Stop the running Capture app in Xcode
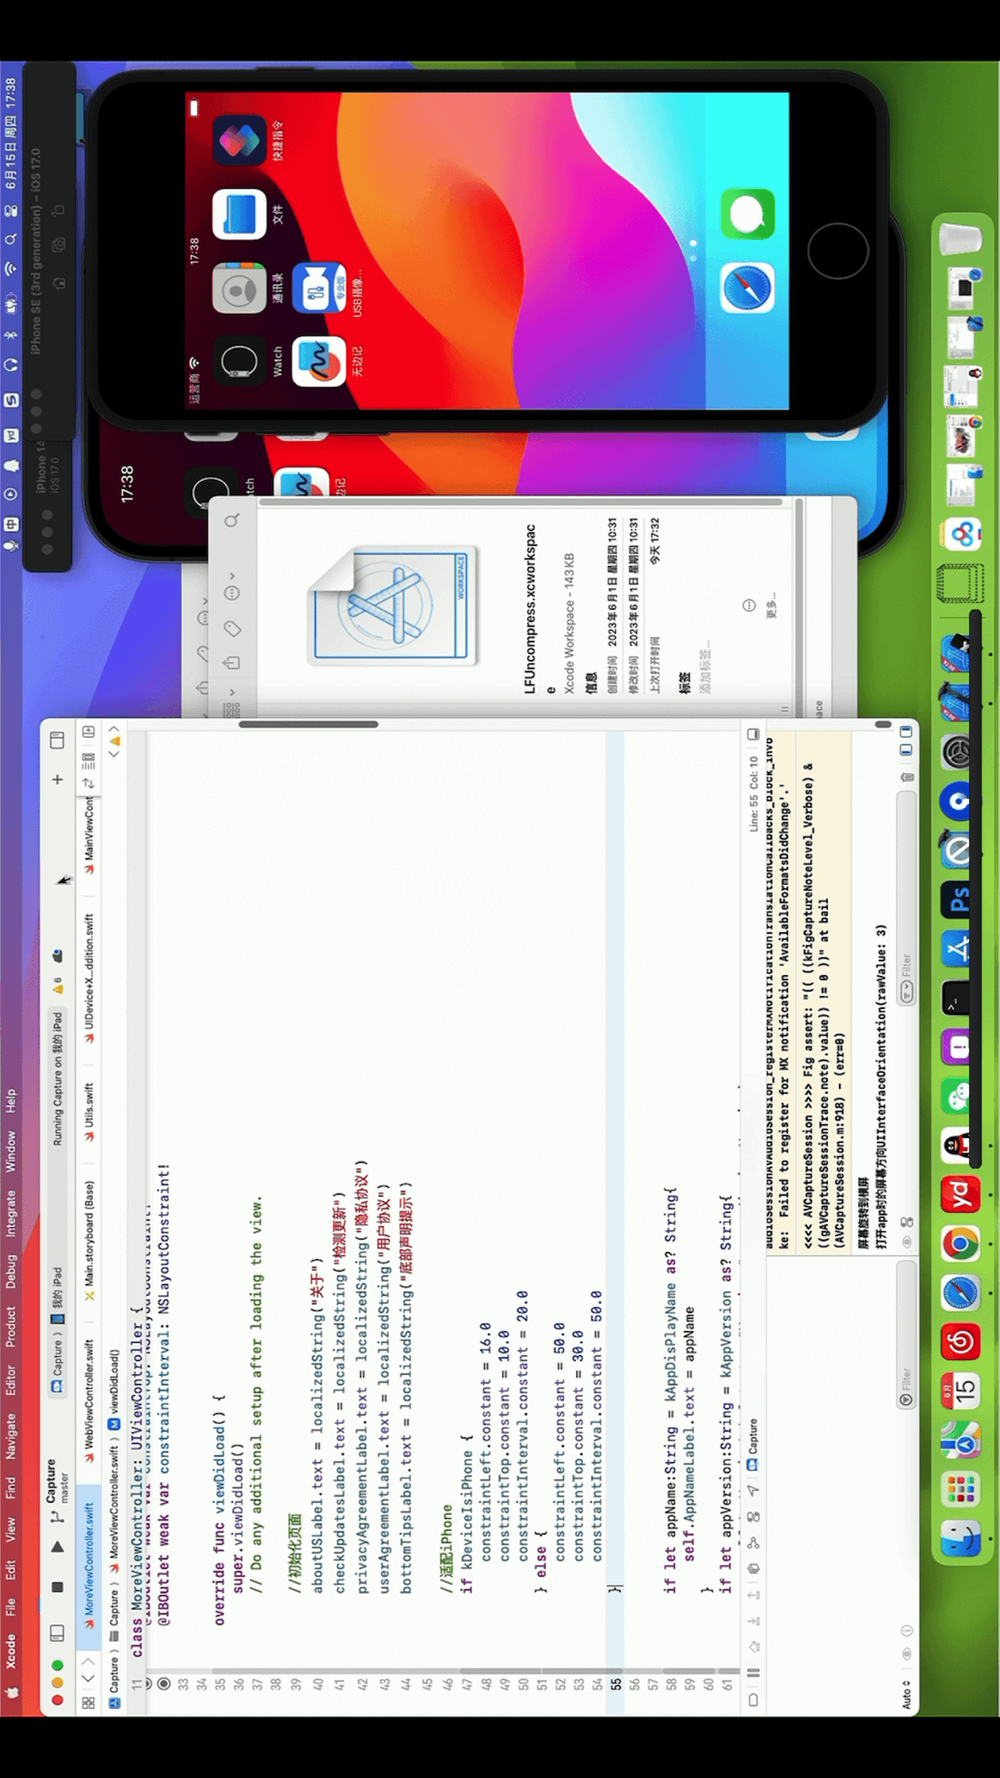This screenshot has width=1000, height=1778. tap(57, 1587)
